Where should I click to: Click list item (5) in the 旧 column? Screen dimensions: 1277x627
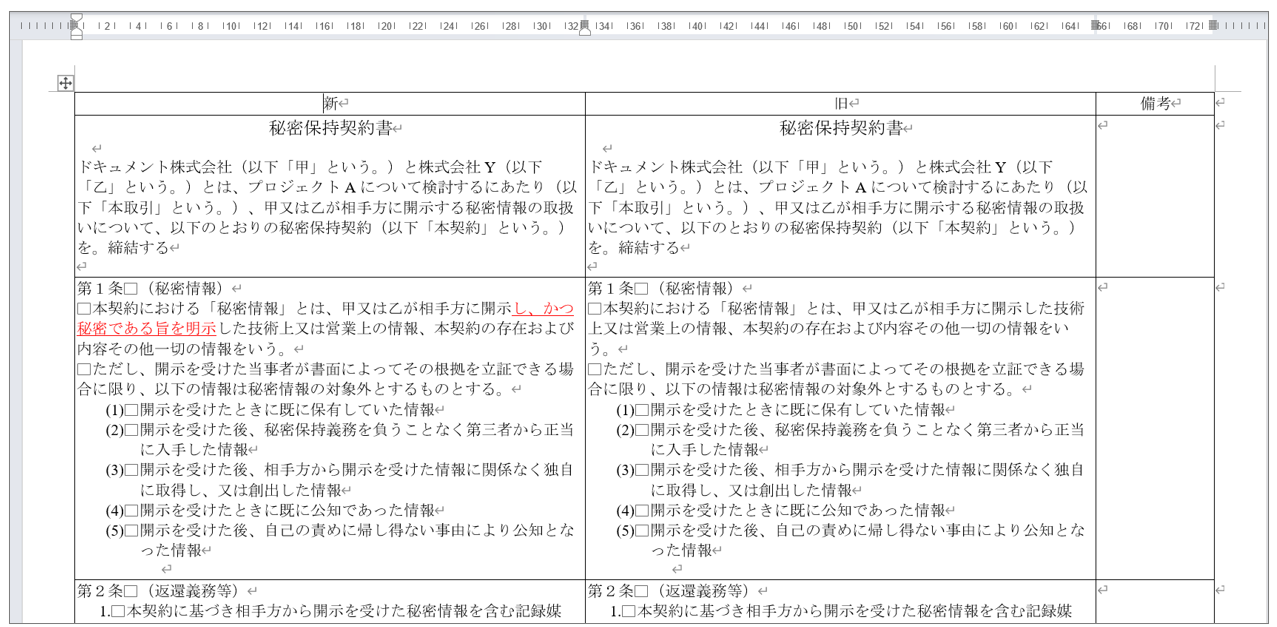pos(850,530)
